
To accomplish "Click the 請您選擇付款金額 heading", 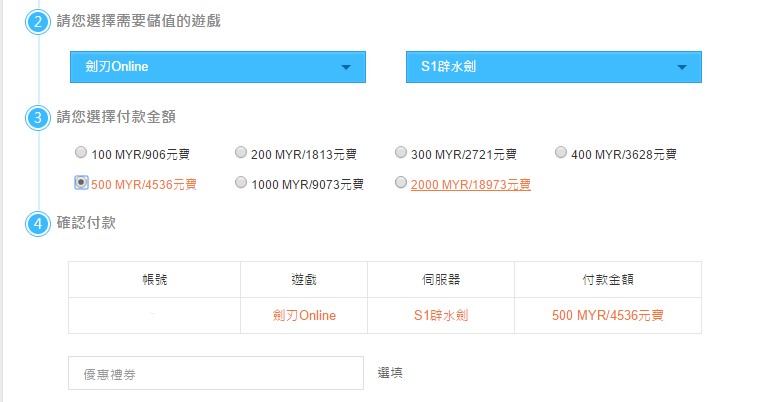I will (x=116, y=117).
